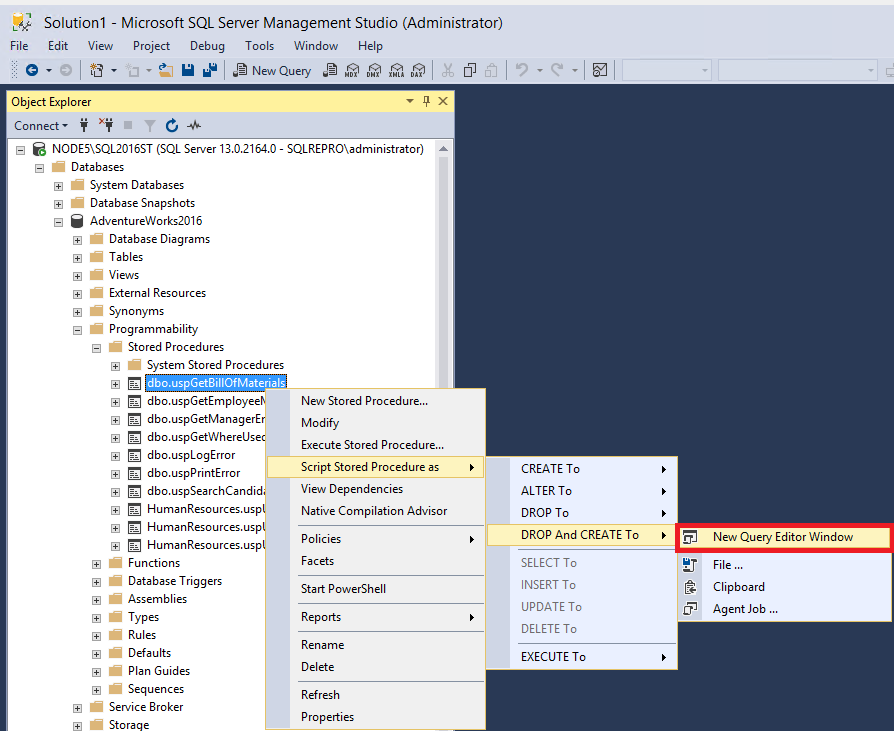
Task: Select View Dependencies in context menu
Action: coord(376,489)
